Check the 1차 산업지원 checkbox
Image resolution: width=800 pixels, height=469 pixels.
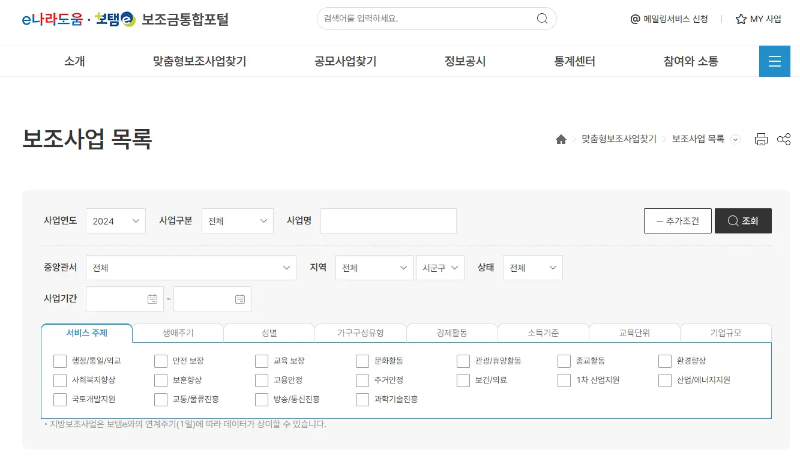(x=564, y=380)
